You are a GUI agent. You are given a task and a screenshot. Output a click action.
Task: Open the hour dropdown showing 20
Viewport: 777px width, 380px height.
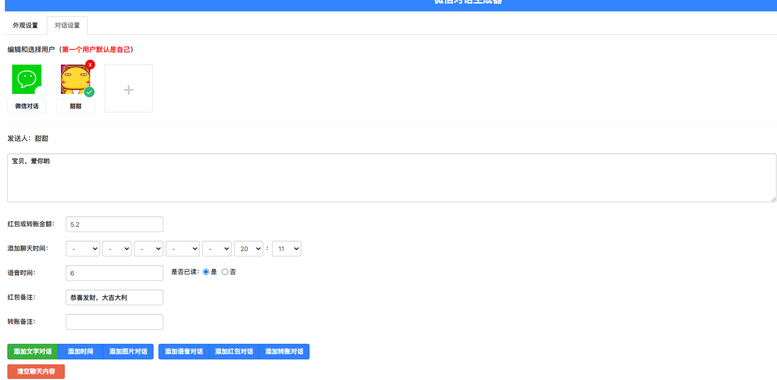[248, 249]
